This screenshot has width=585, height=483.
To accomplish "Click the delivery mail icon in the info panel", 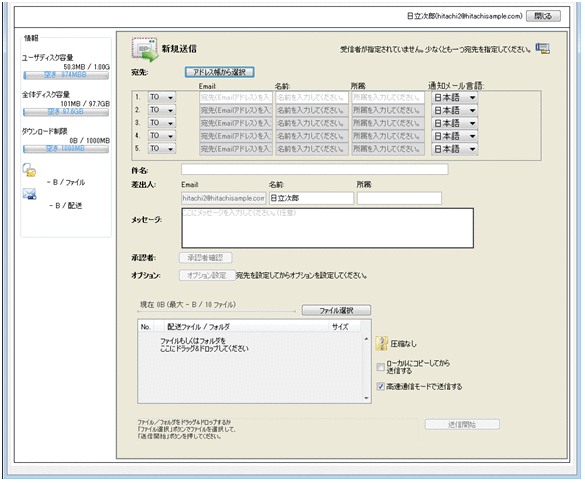I will pos(29,194).
